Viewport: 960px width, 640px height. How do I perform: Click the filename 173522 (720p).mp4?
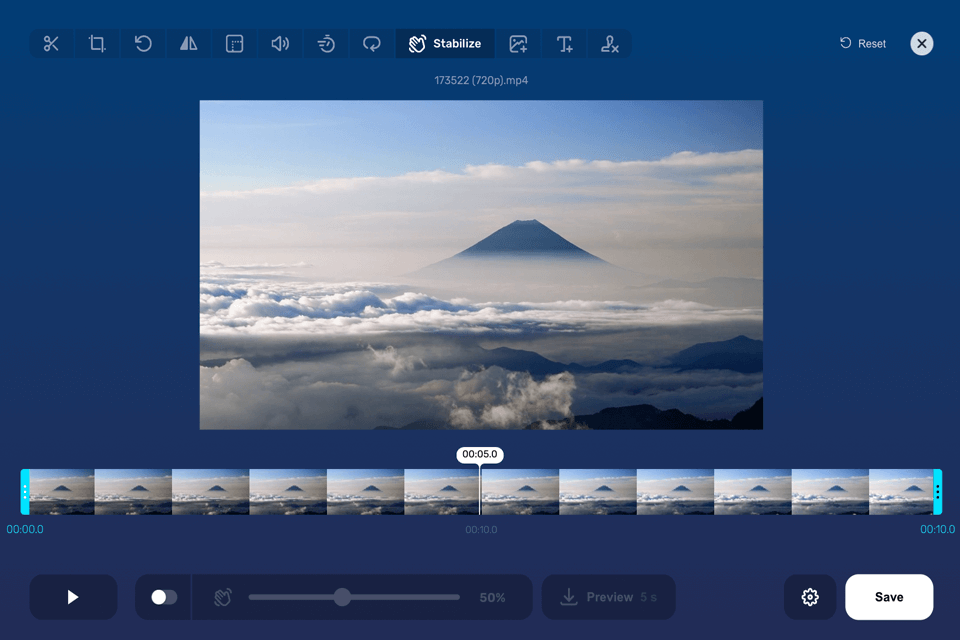(x=481, y=80)
